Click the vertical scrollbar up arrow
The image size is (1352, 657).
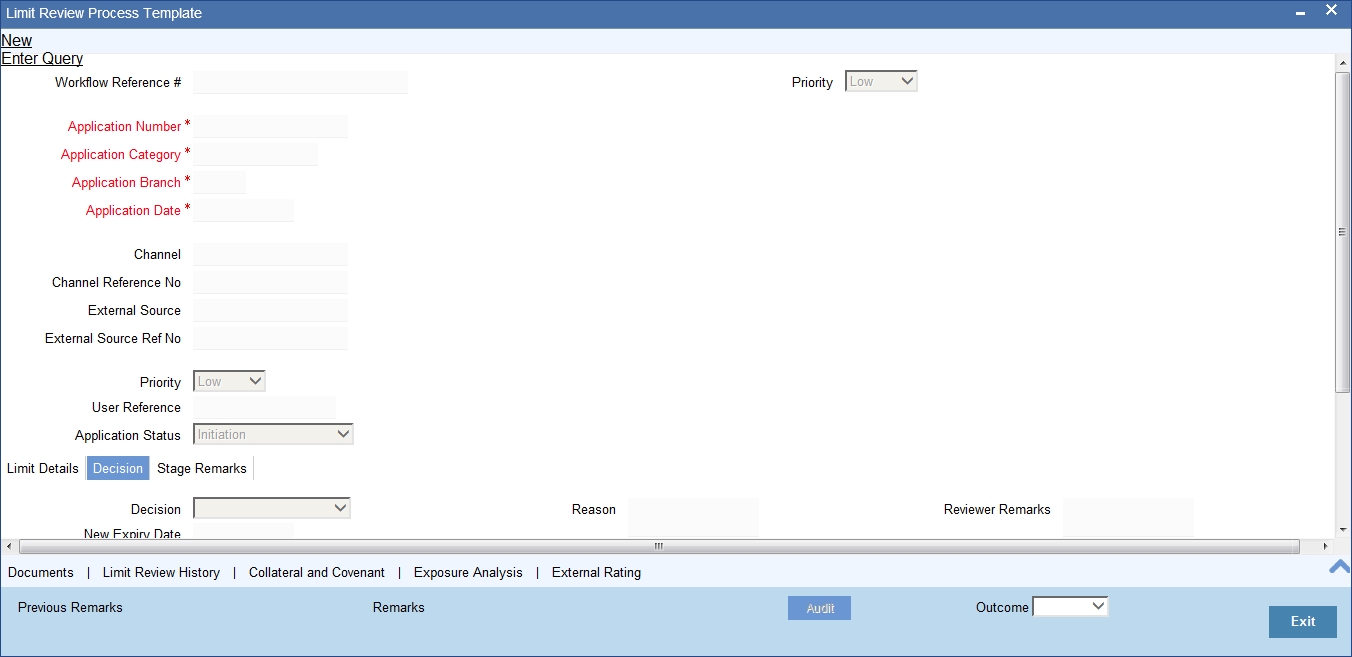click(x=1342, y=62)
